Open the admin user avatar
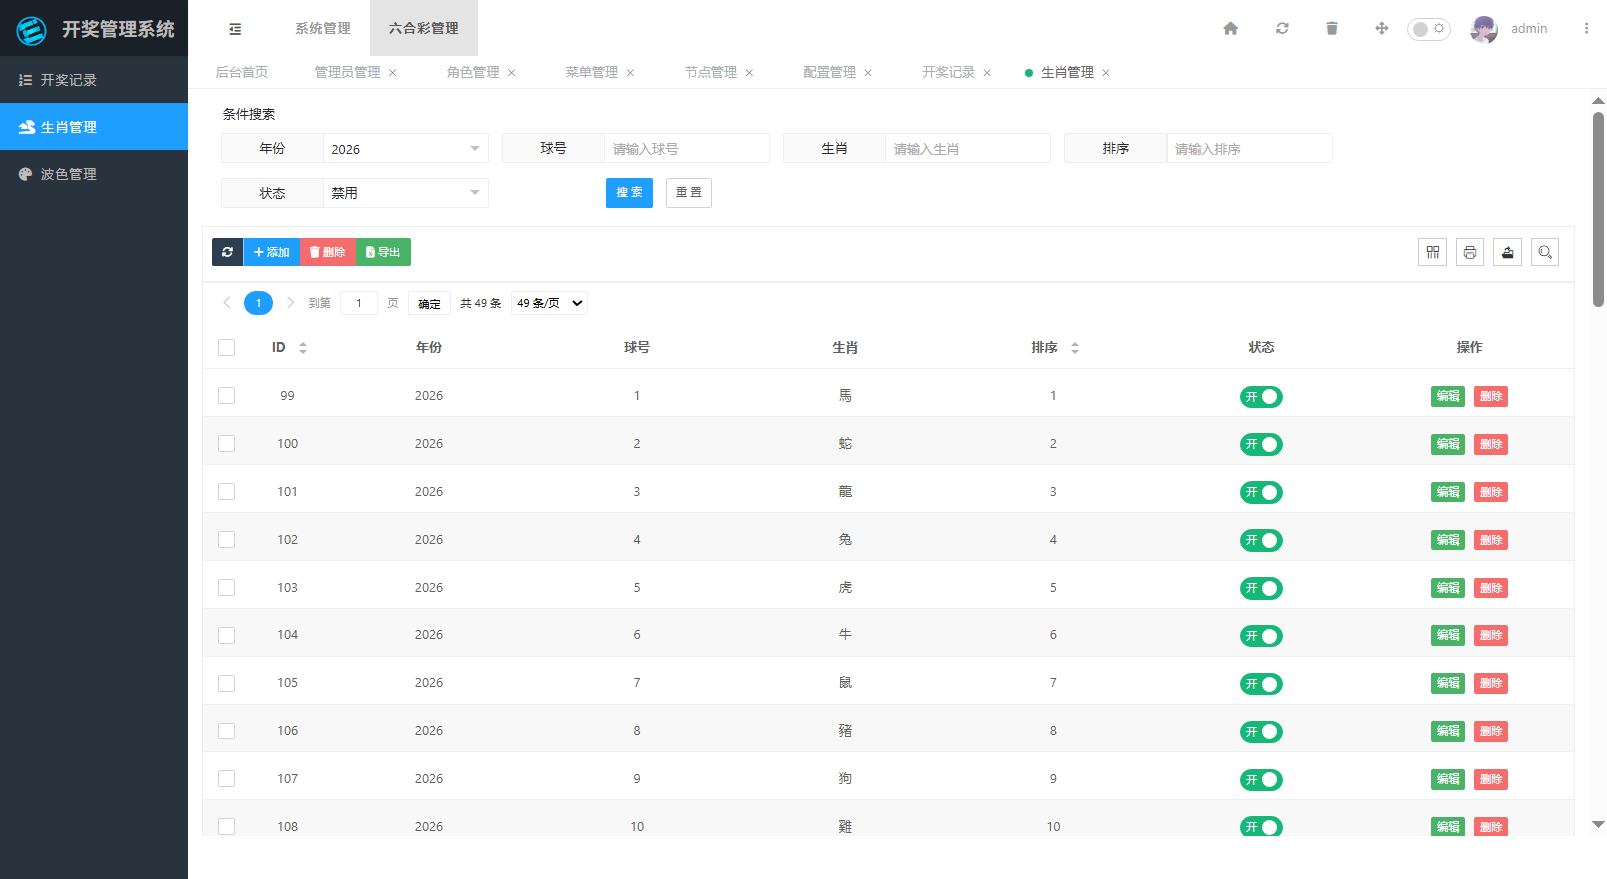 tap(1484, 29)
